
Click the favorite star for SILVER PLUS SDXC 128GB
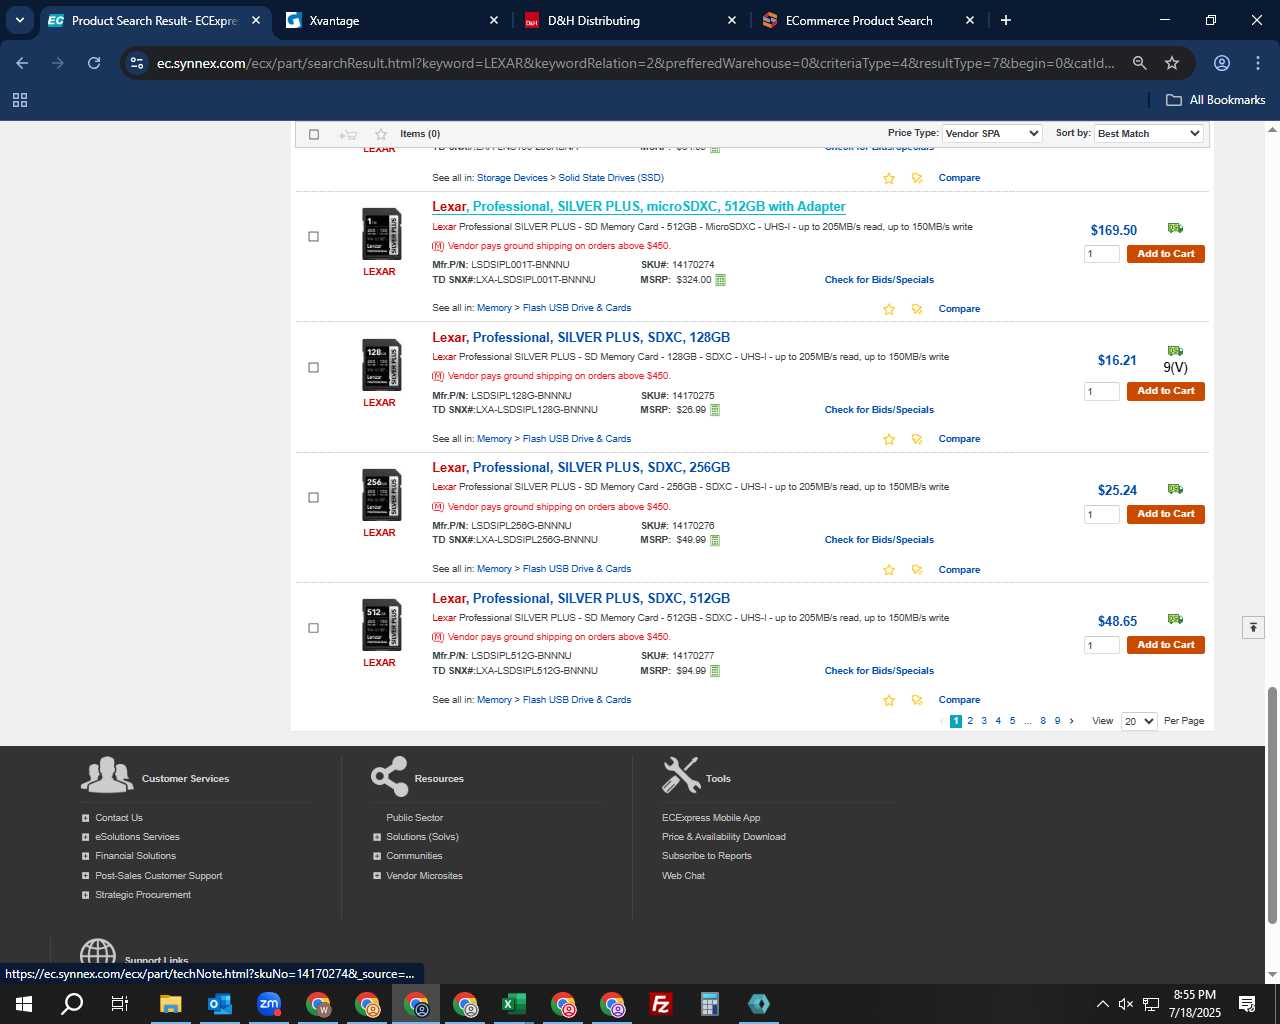coord(889,439)
